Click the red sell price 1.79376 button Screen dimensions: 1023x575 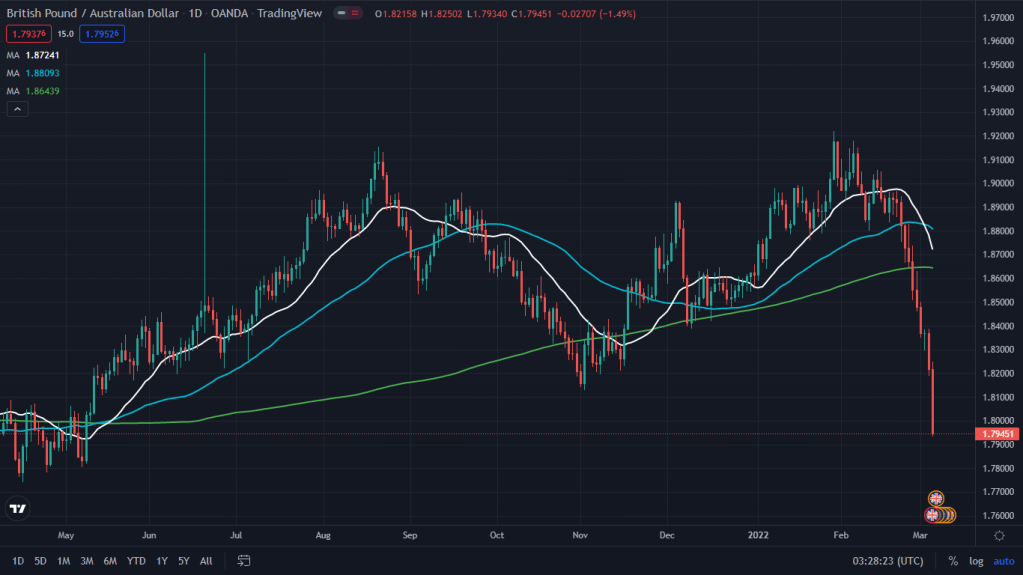click(25, 33)
